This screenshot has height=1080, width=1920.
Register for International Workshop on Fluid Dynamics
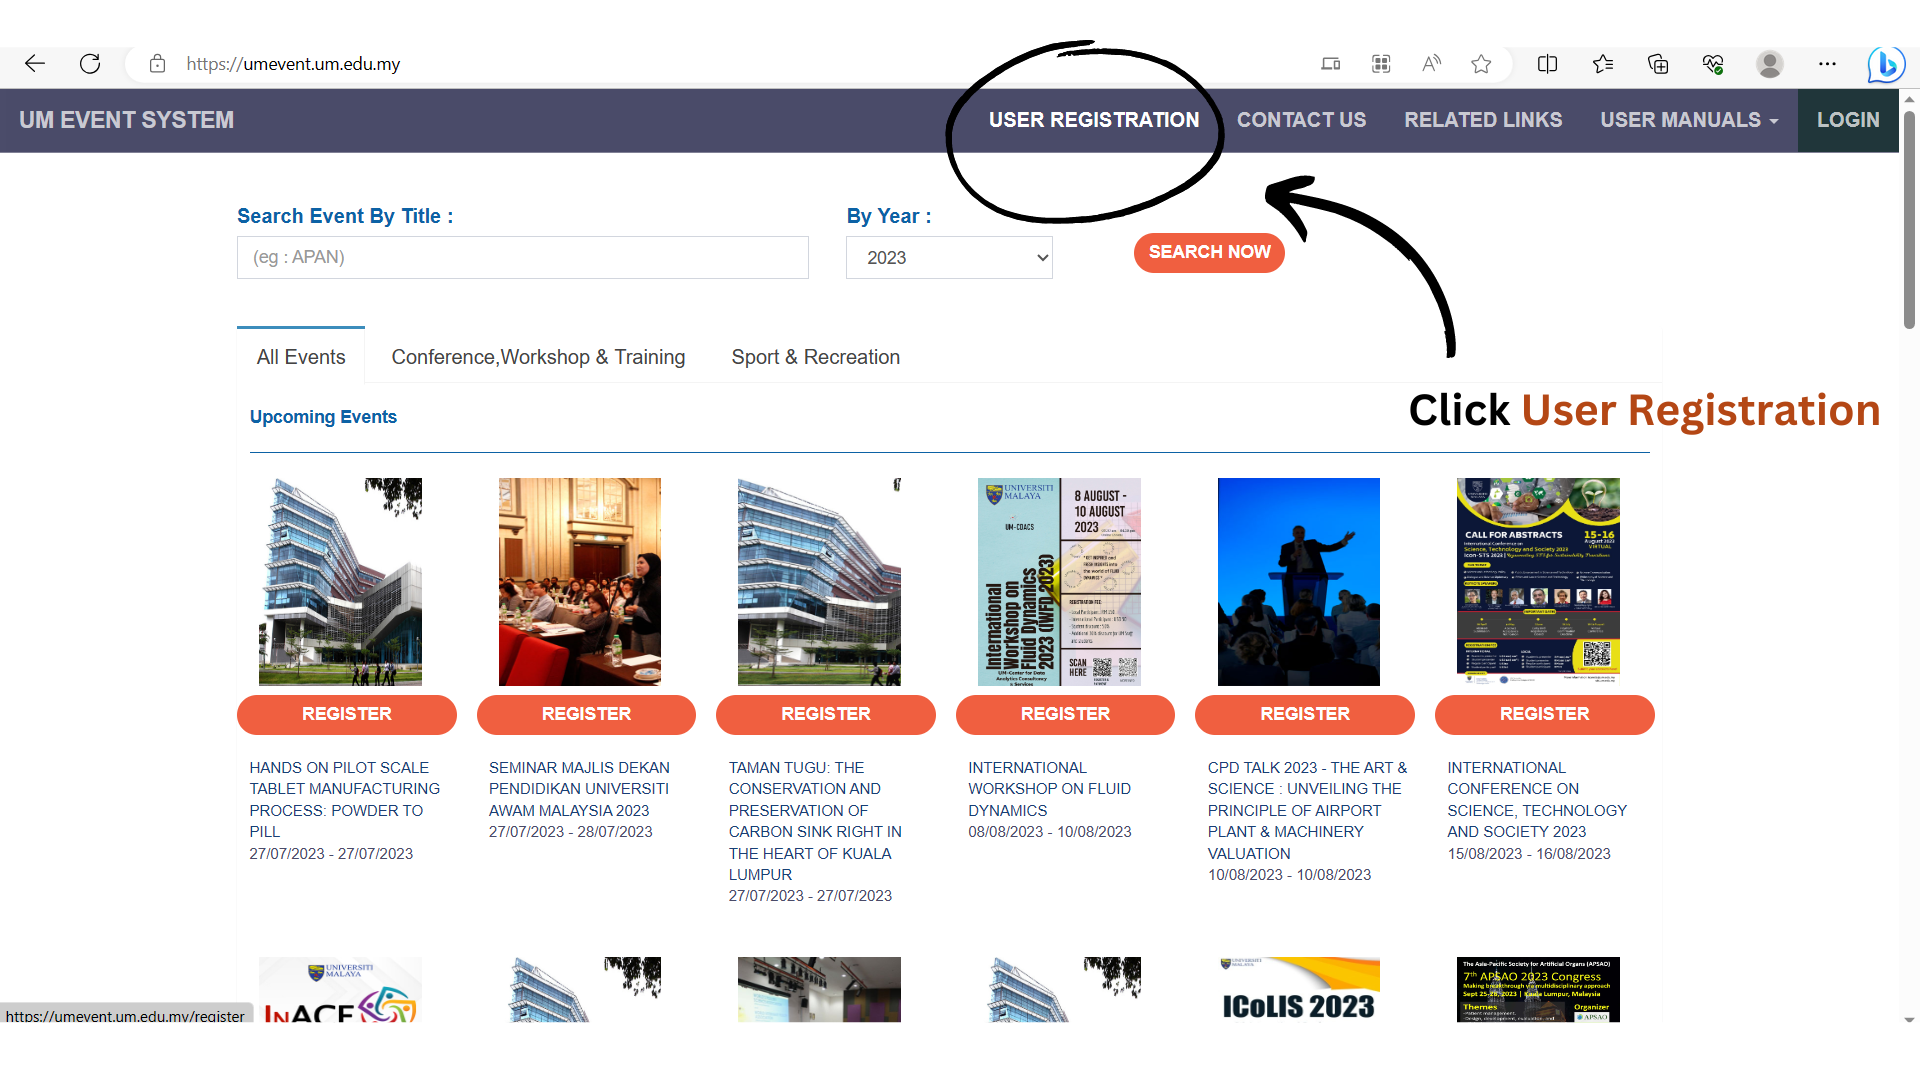pos(1064,714)
